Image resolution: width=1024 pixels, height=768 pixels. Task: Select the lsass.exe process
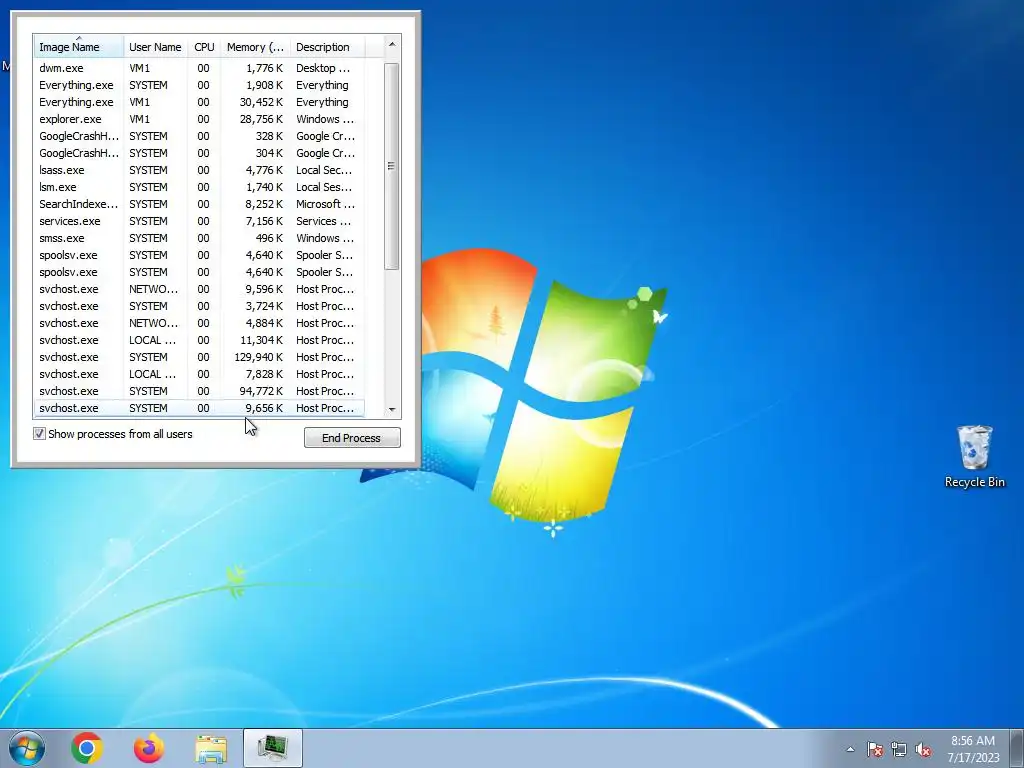click(x=199, y=170)
